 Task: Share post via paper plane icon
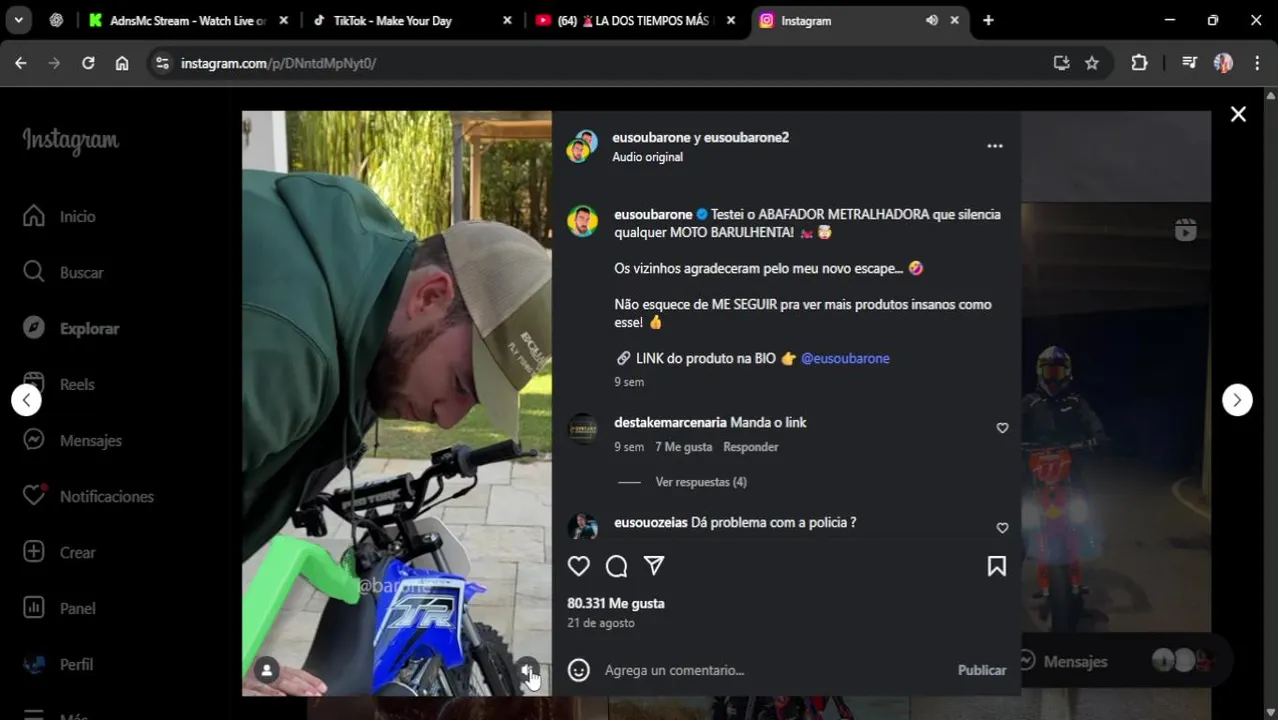[654, 566]
